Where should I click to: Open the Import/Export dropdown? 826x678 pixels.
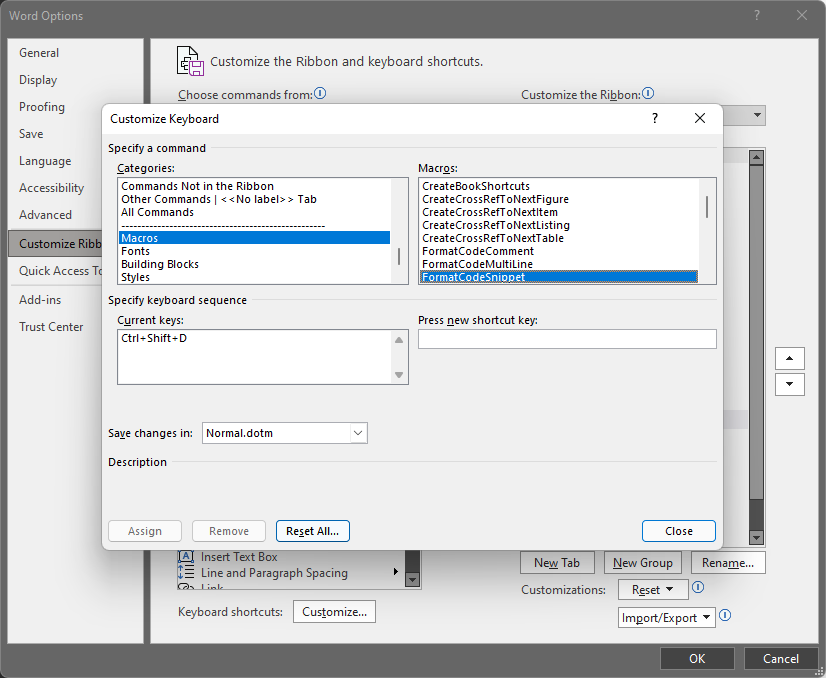pos(666,617)
